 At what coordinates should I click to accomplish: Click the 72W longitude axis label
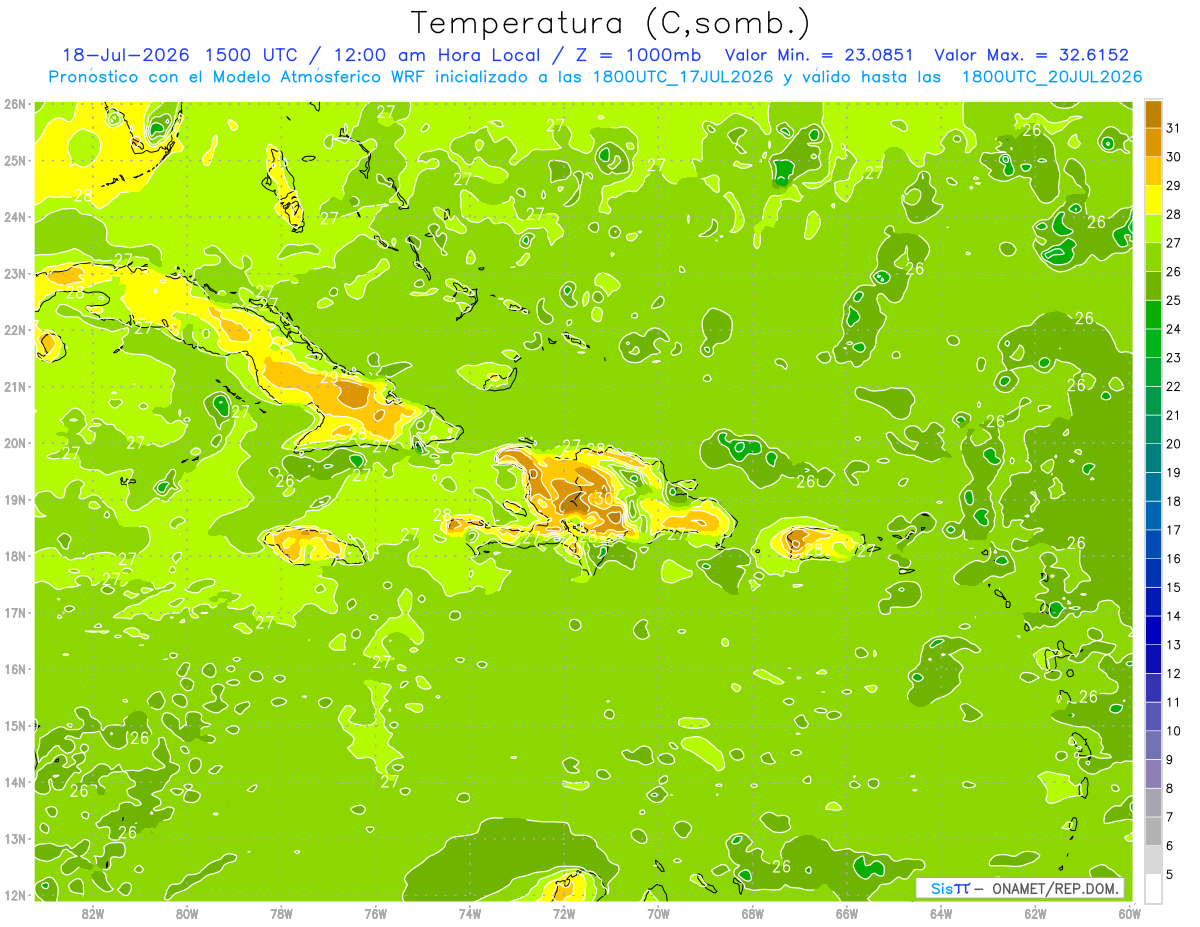pyautogui.click(x=564, y=913)
